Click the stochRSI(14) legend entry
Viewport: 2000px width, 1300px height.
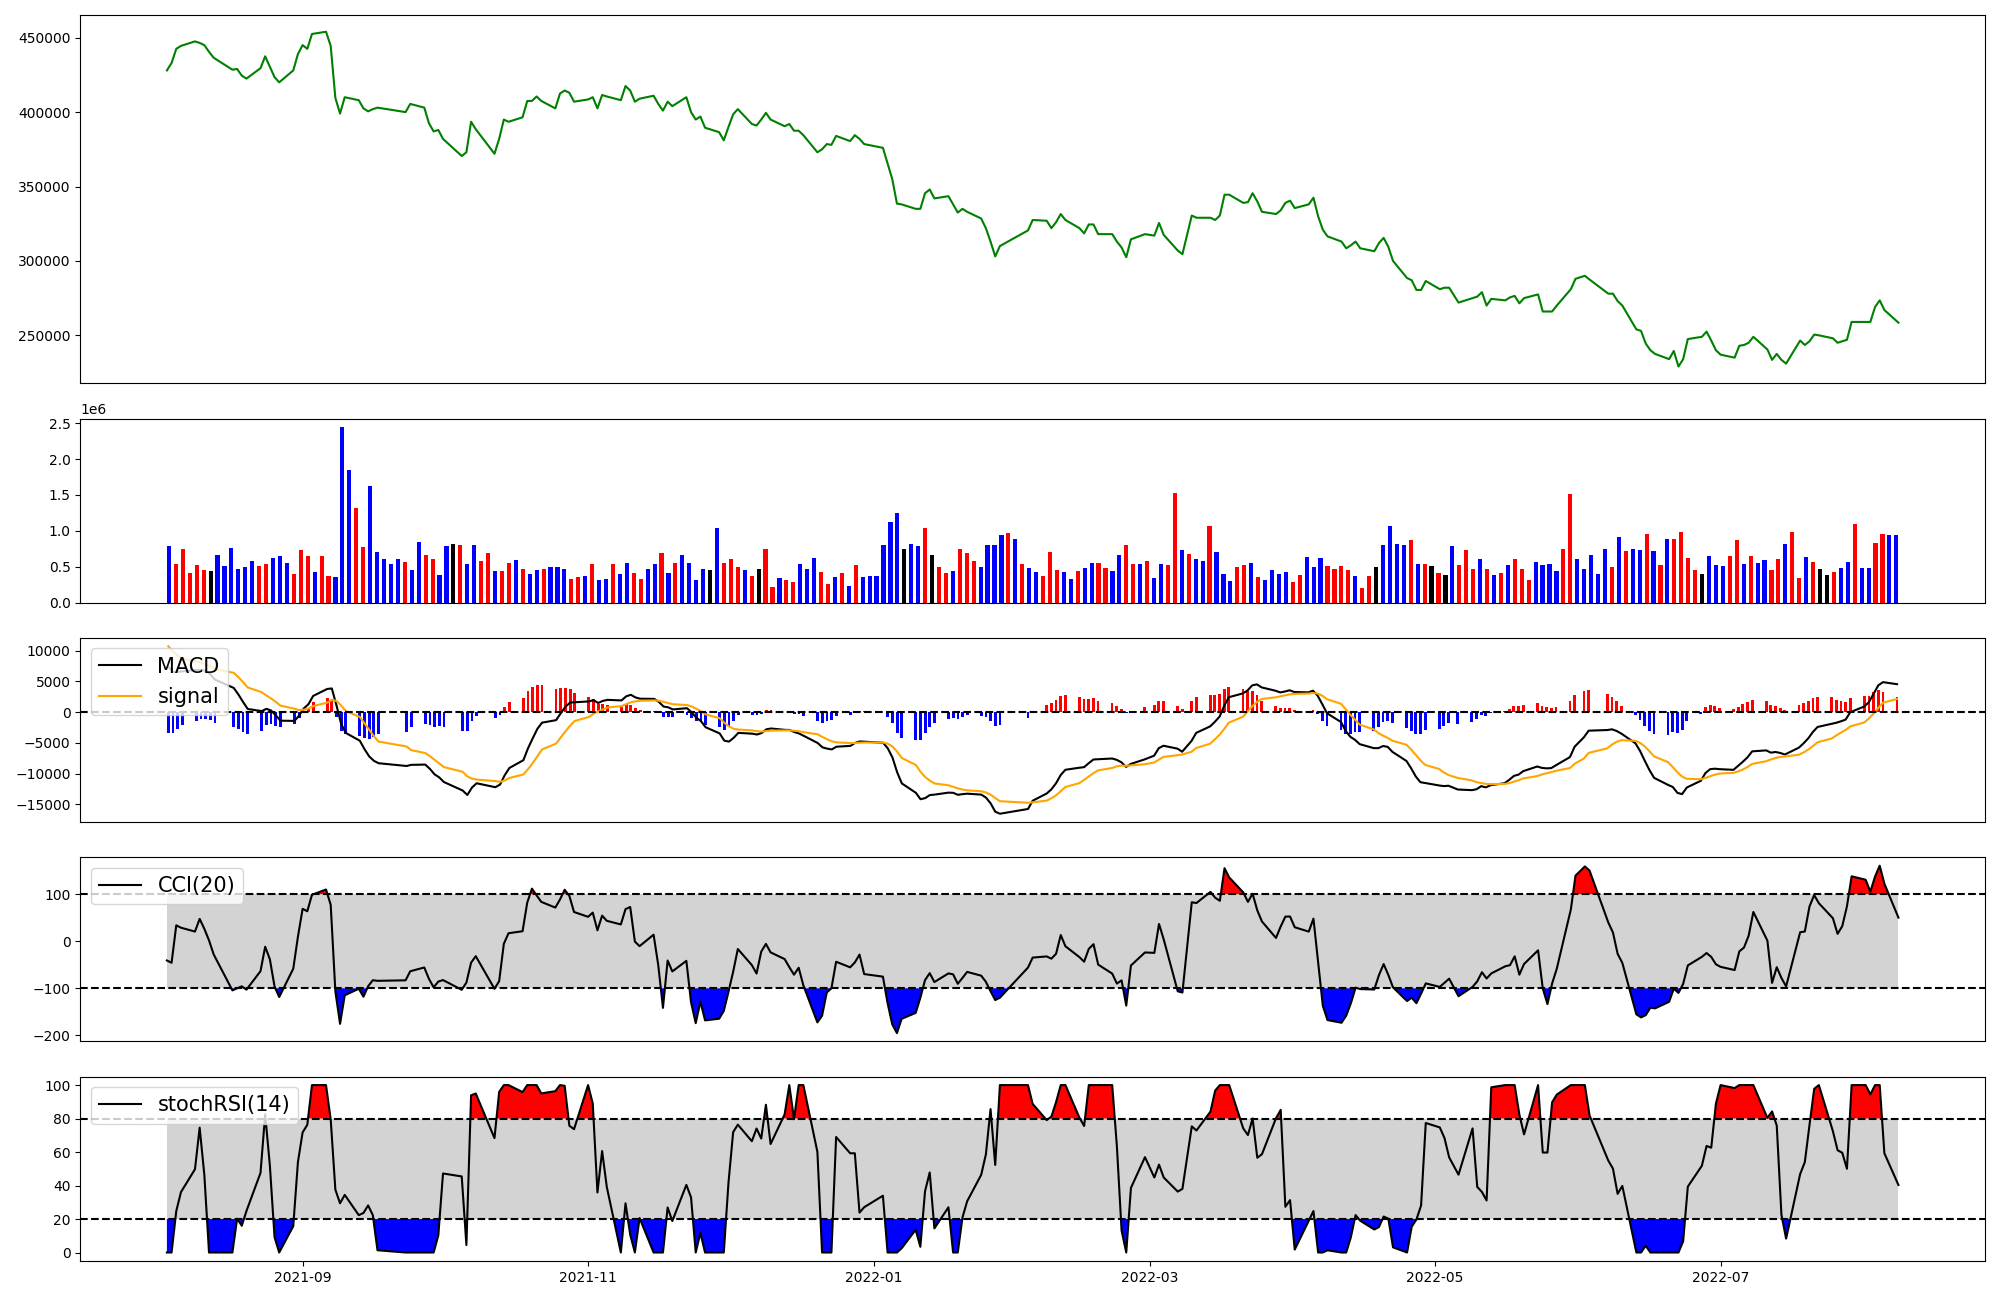pyautogui.click(x=223, y=1104)
